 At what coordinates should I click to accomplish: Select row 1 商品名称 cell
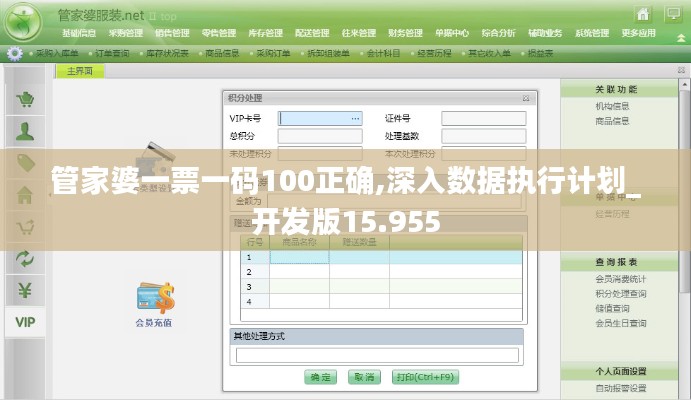299,257
